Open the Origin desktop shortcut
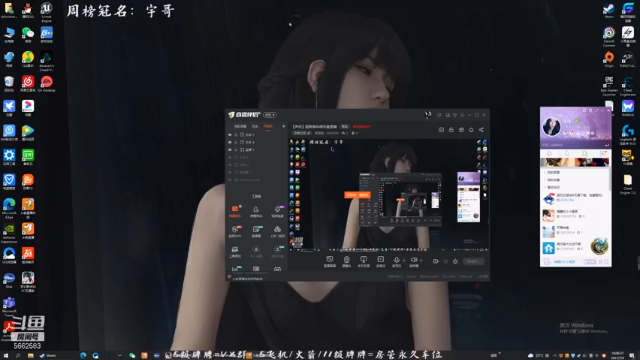 pos(609,60)
